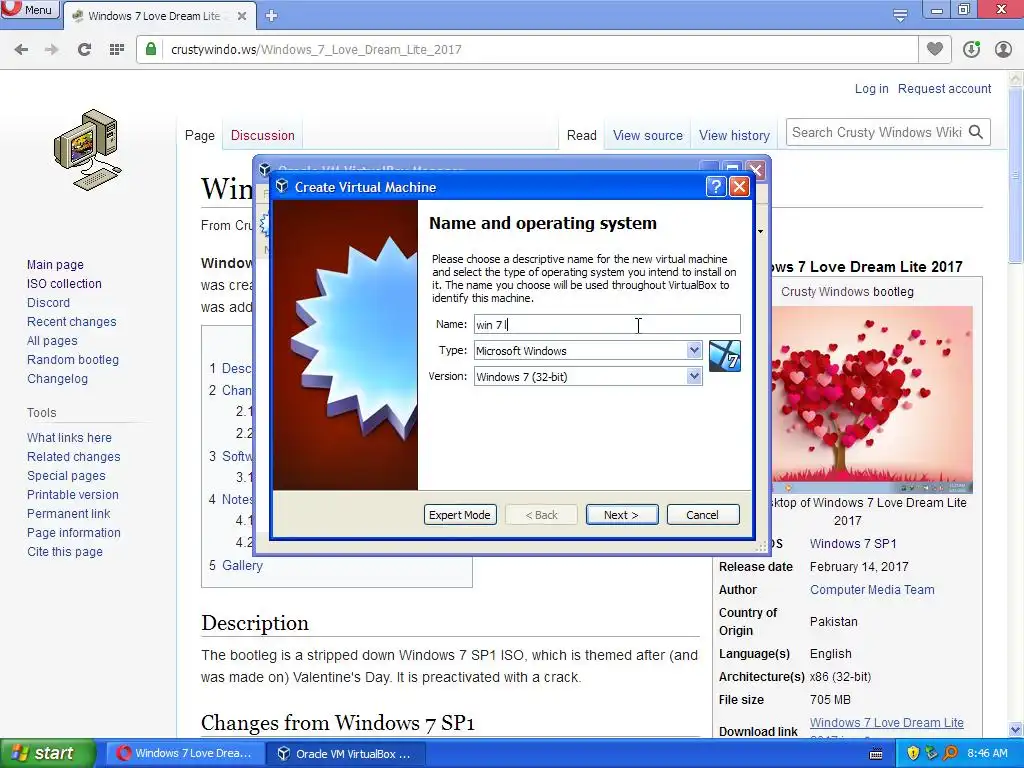Open the Page information link
Viewport: 1024px width, 768px height.
pyautogui.click(x=74, y=532)
